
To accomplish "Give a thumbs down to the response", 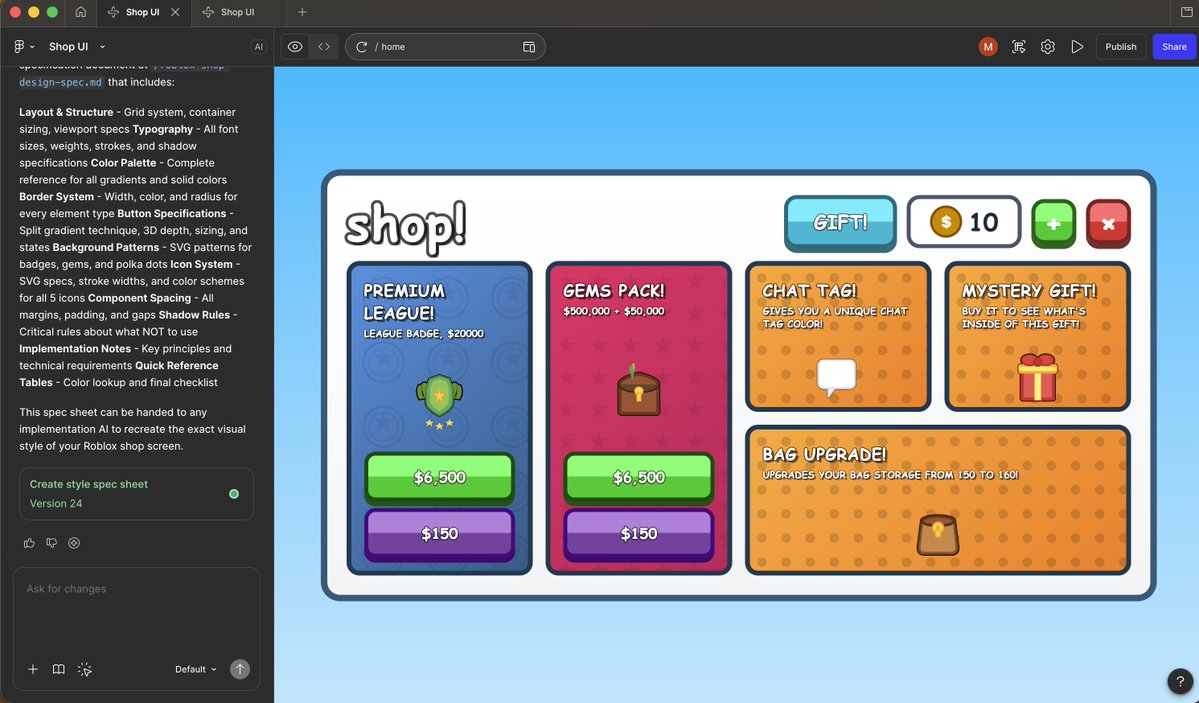I will pos(51,543).
